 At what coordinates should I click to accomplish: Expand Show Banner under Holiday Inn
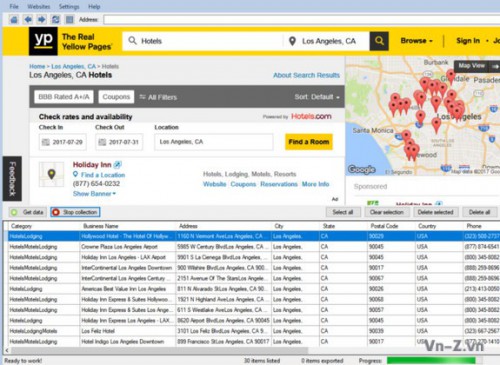(94, 194)
